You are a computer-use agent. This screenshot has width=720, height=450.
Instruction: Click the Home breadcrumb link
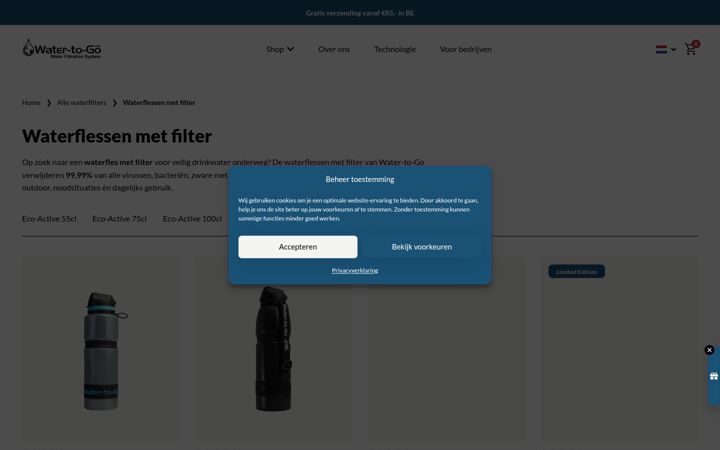pos(31,102)
